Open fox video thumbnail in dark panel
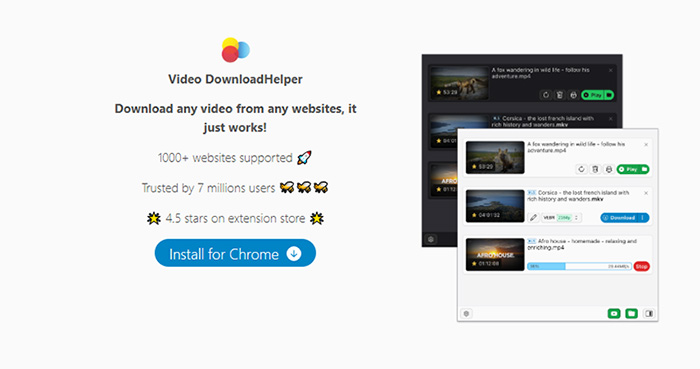Viewport: 700px width, 369px height. coord(459,83)
